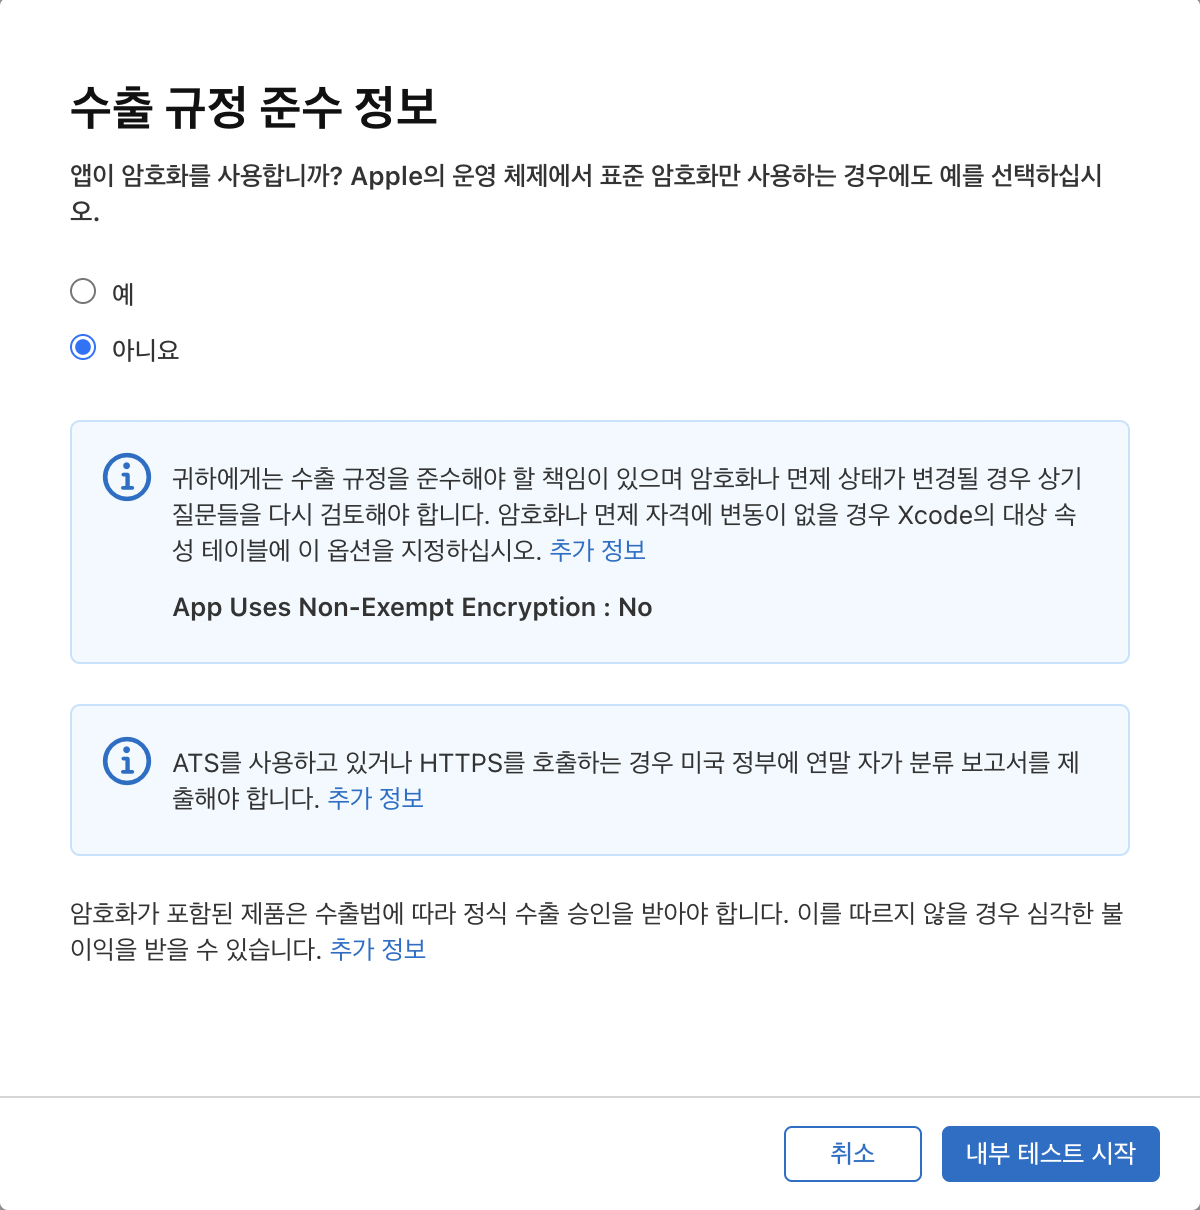
Task: Open '추가 정보' link in the ATS/HTTPS notice
Action: [x=376, y=798]
